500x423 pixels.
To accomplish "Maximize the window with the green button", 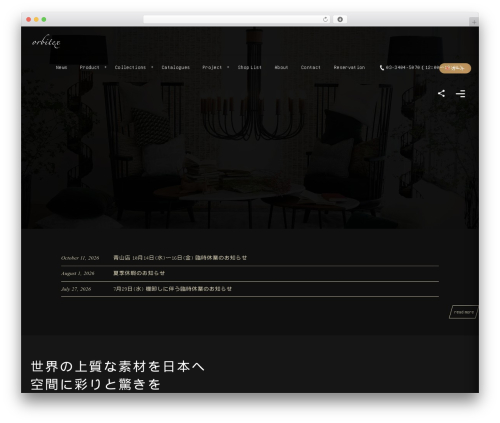I will [x=44, y=20].
